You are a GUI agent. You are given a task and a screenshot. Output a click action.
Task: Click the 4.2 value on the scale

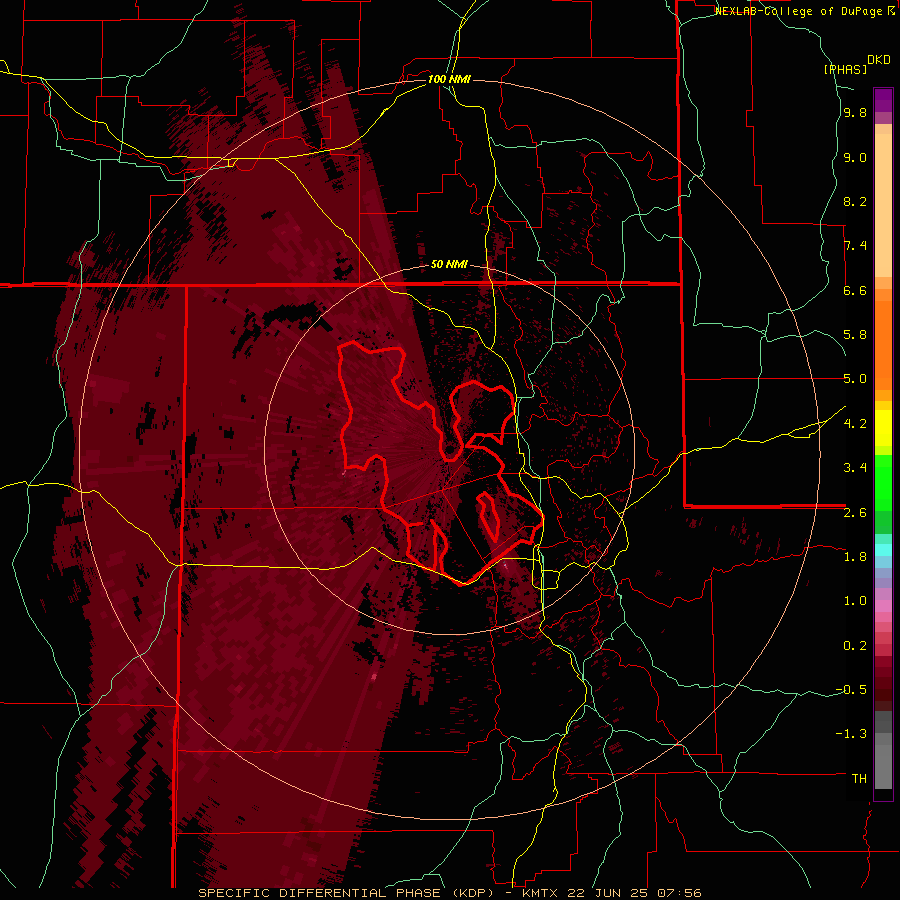point(855,424)
